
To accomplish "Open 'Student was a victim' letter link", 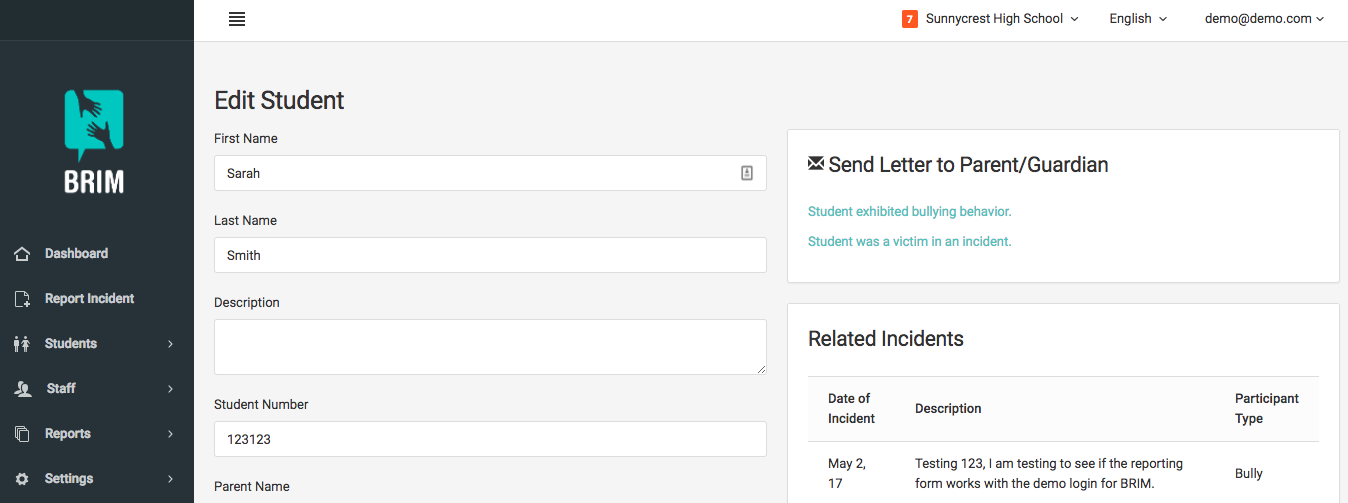I will coord(909,242).
